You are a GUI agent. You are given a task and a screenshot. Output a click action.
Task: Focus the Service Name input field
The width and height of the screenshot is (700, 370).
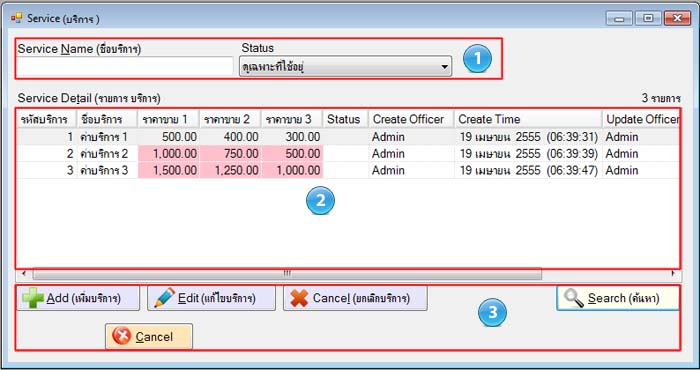click(x=125, y=67)
